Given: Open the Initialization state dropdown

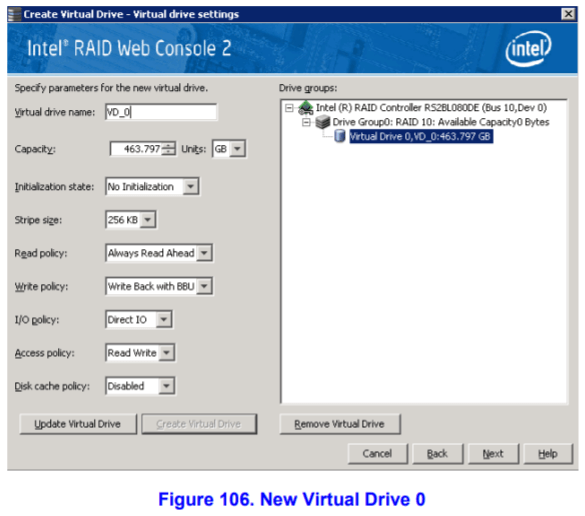Looking at the screenshot, I should [191, 186].
